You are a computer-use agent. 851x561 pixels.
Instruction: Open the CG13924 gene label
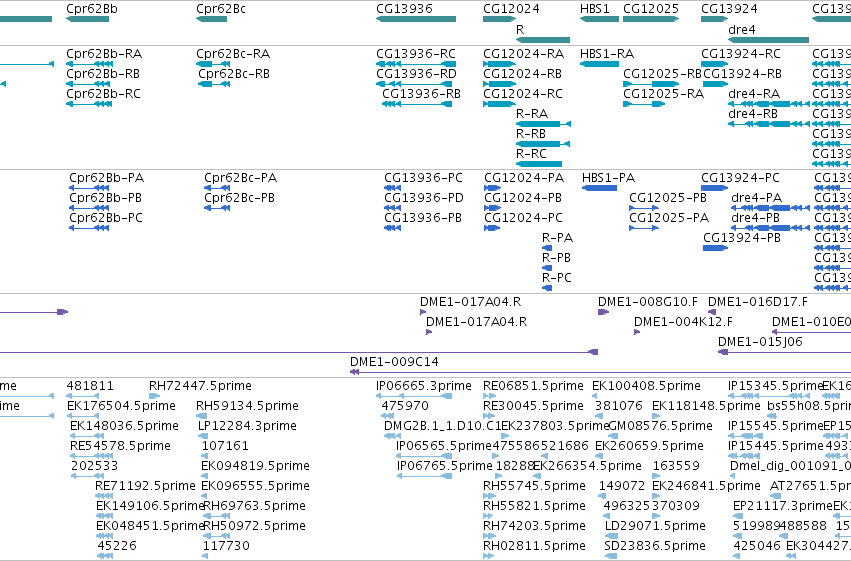(x=729, y=9)
